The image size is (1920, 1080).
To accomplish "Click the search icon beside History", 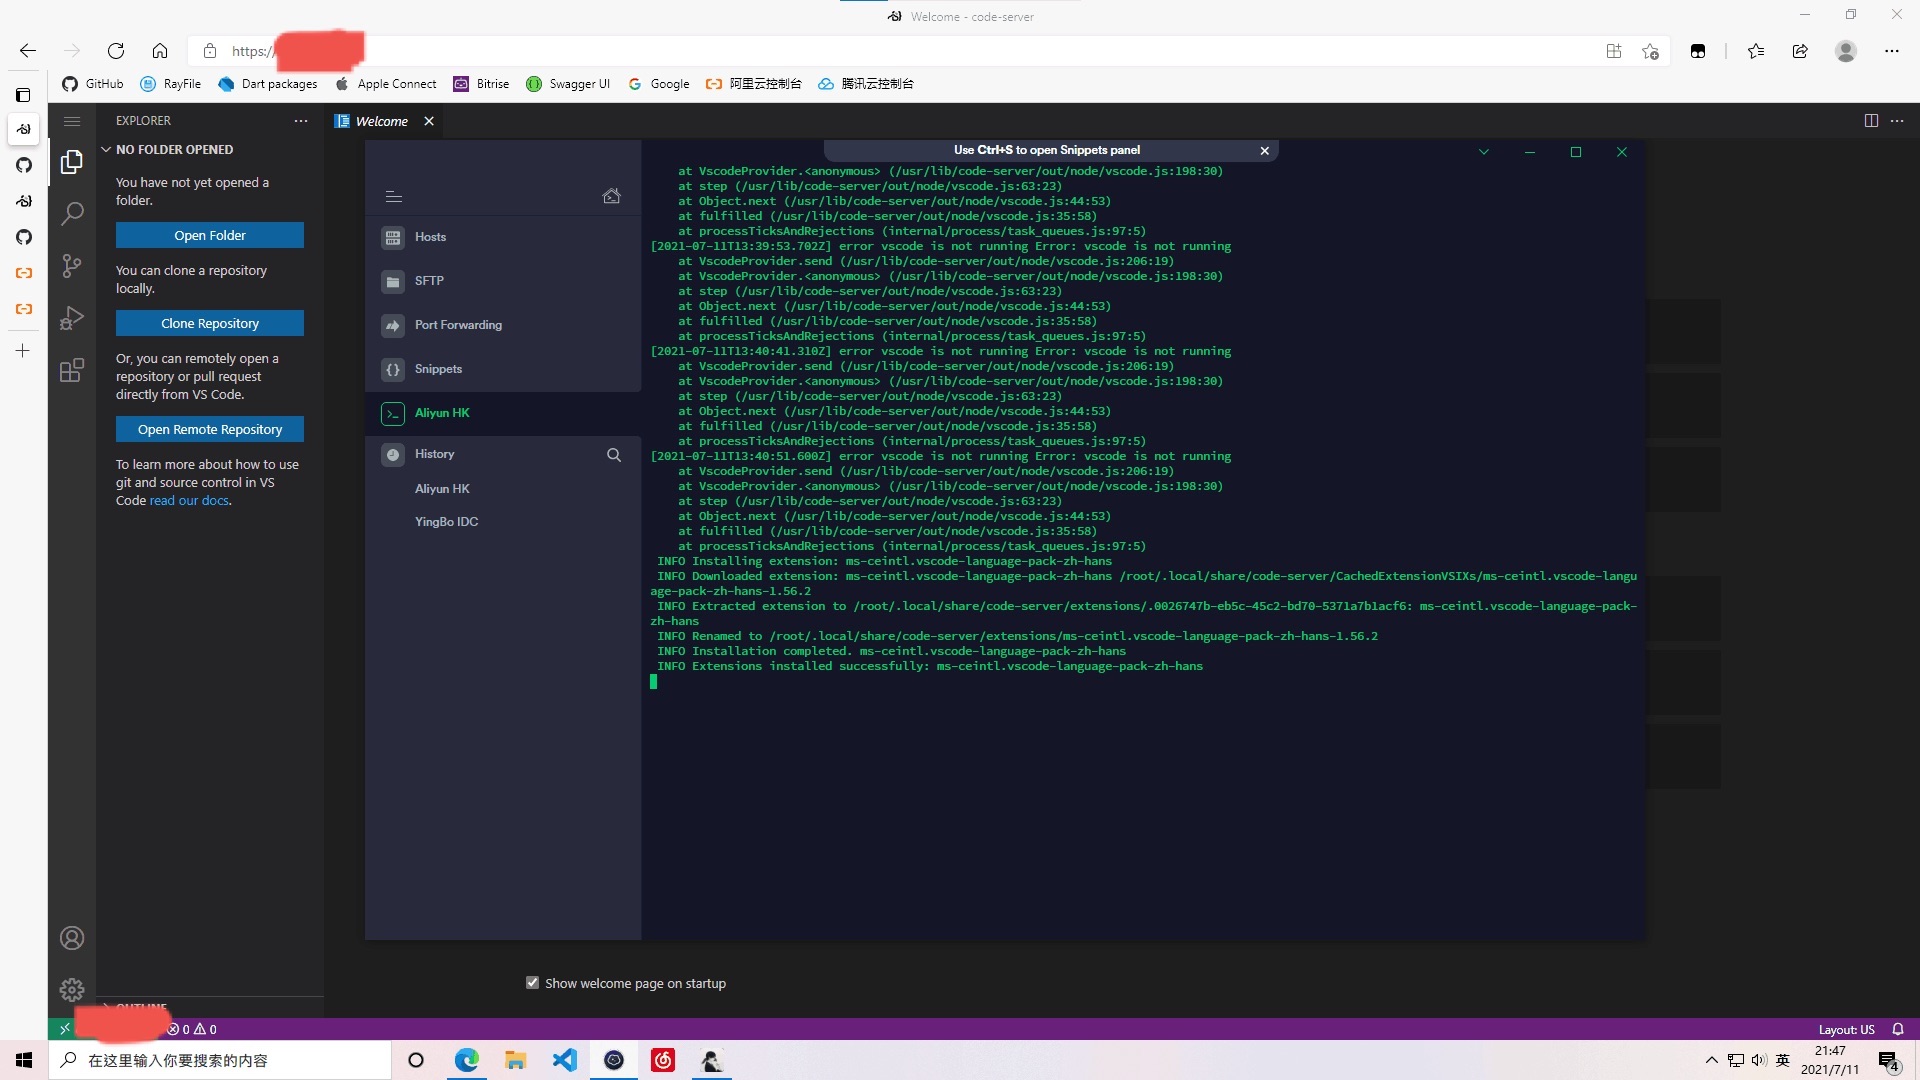I will point(614,455).
